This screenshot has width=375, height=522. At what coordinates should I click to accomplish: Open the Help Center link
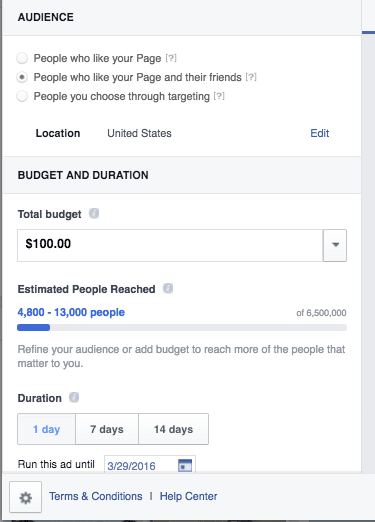(x=188, y=496)
